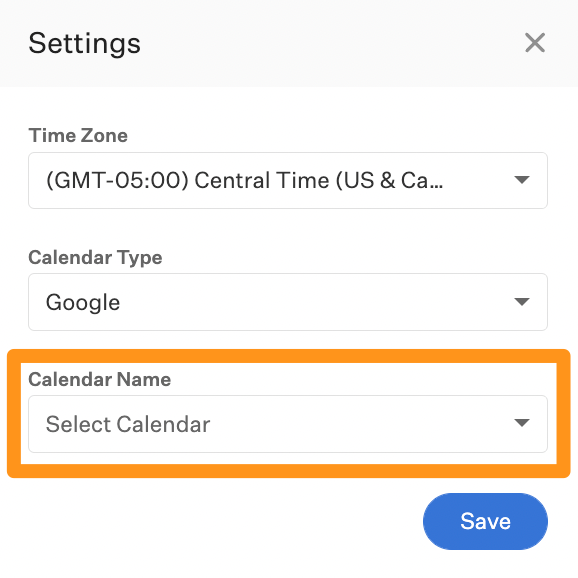The width and height of the screenshot is (578, 578).
Task: Open the Calendar Type combo box
Action: [x=288, y=302]
